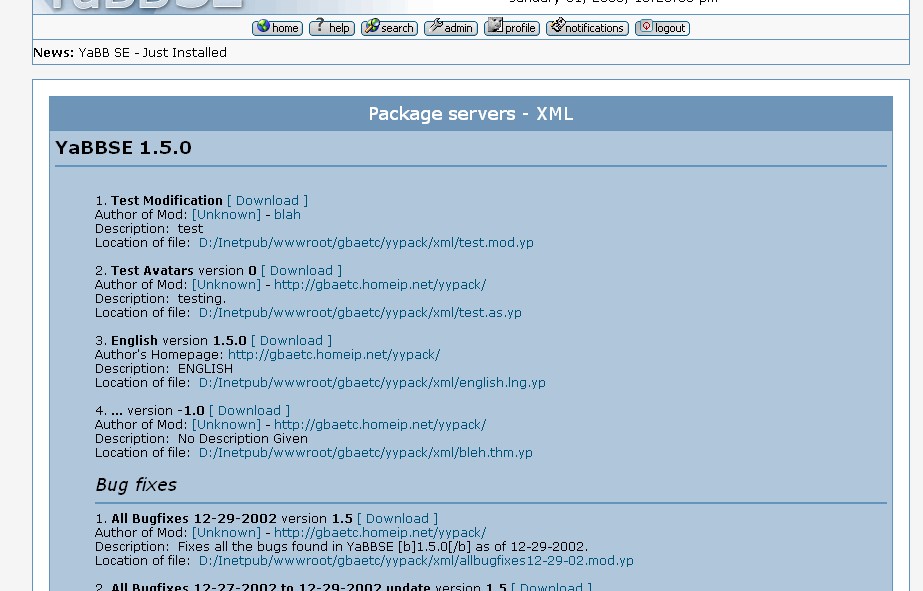The width and height of the screenshot is (923, 591).
Task: Open the help button with question mark
Action: (x=332, y=28)
